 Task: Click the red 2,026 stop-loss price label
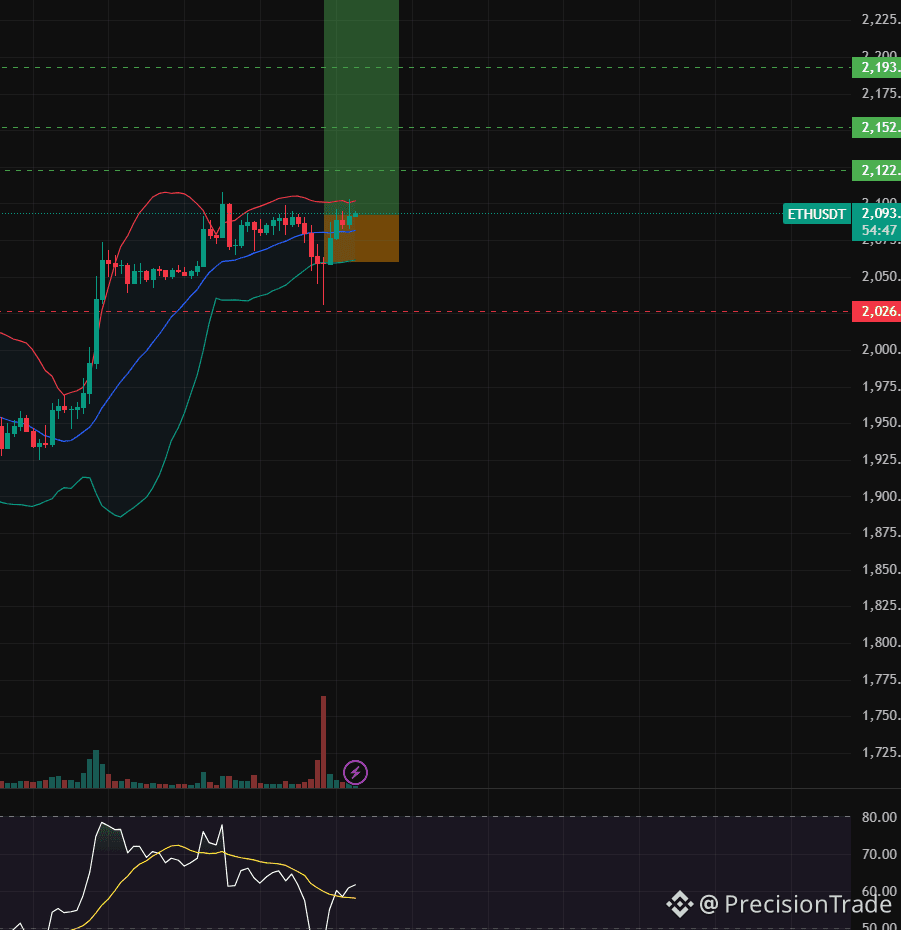[x=876, y=311]
